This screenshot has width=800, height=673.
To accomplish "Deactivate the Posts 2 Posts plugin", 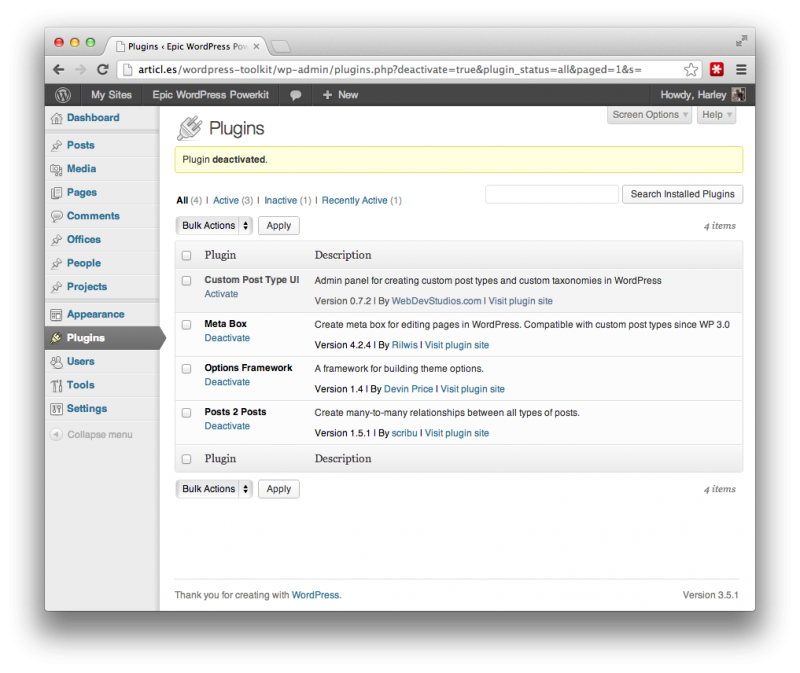I will point(227,426).
